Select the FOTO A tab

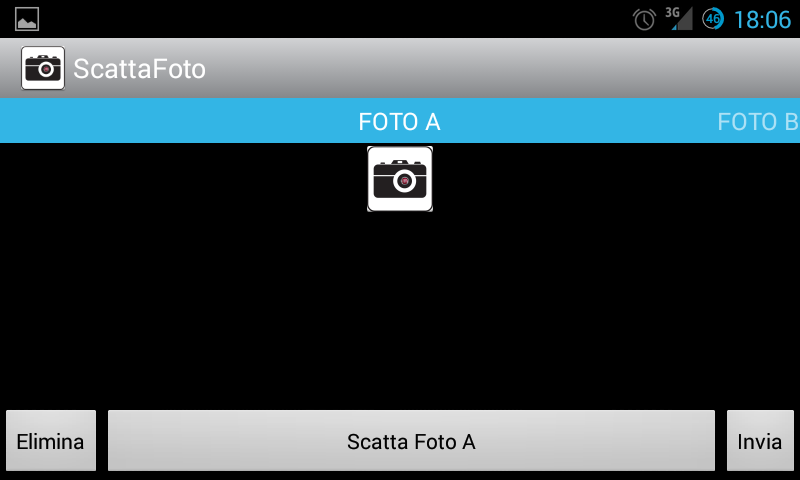pyautogui.click(x=399, y=121)
